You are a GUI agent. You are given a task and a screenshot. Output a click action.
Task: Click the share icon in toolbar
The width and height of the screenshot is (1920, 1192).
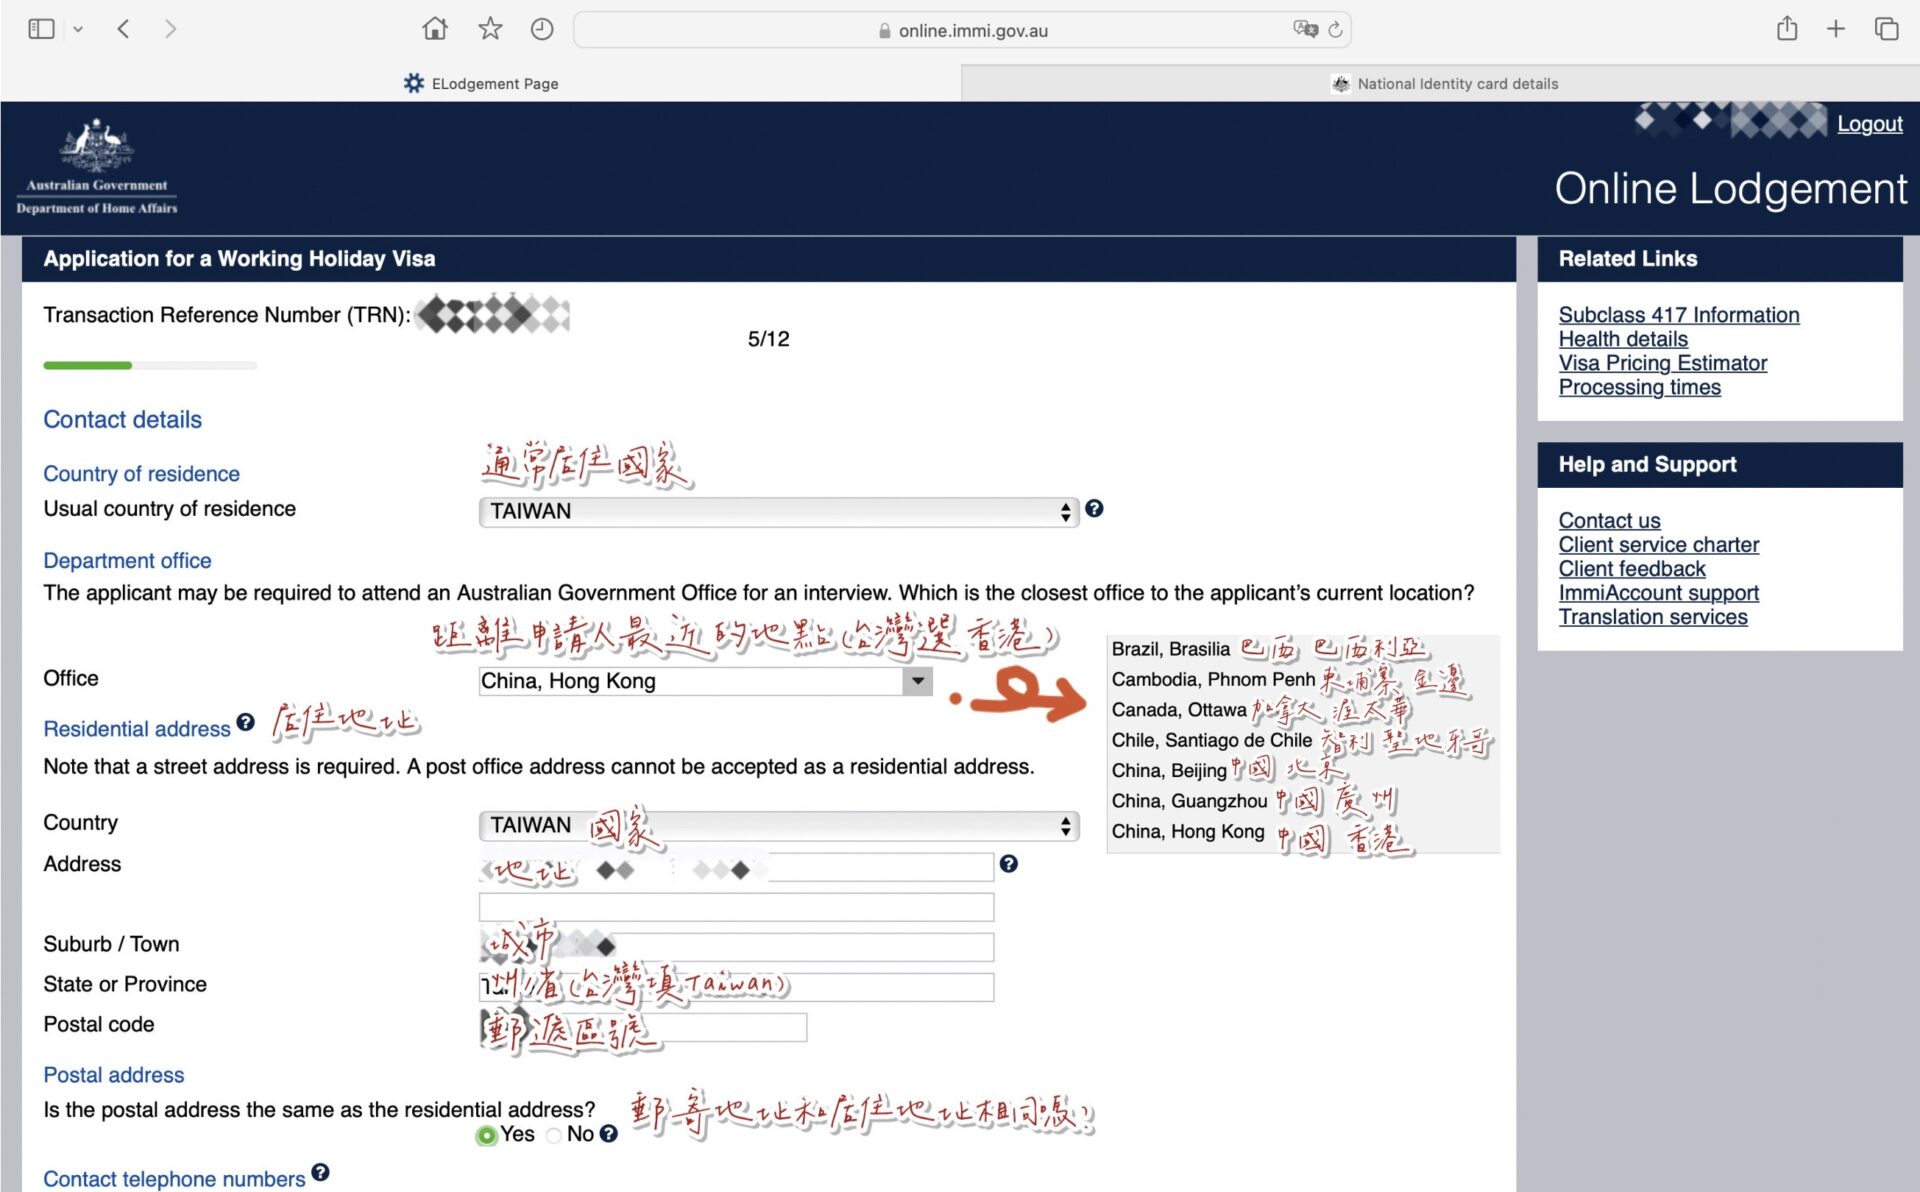pos(1787,29)
